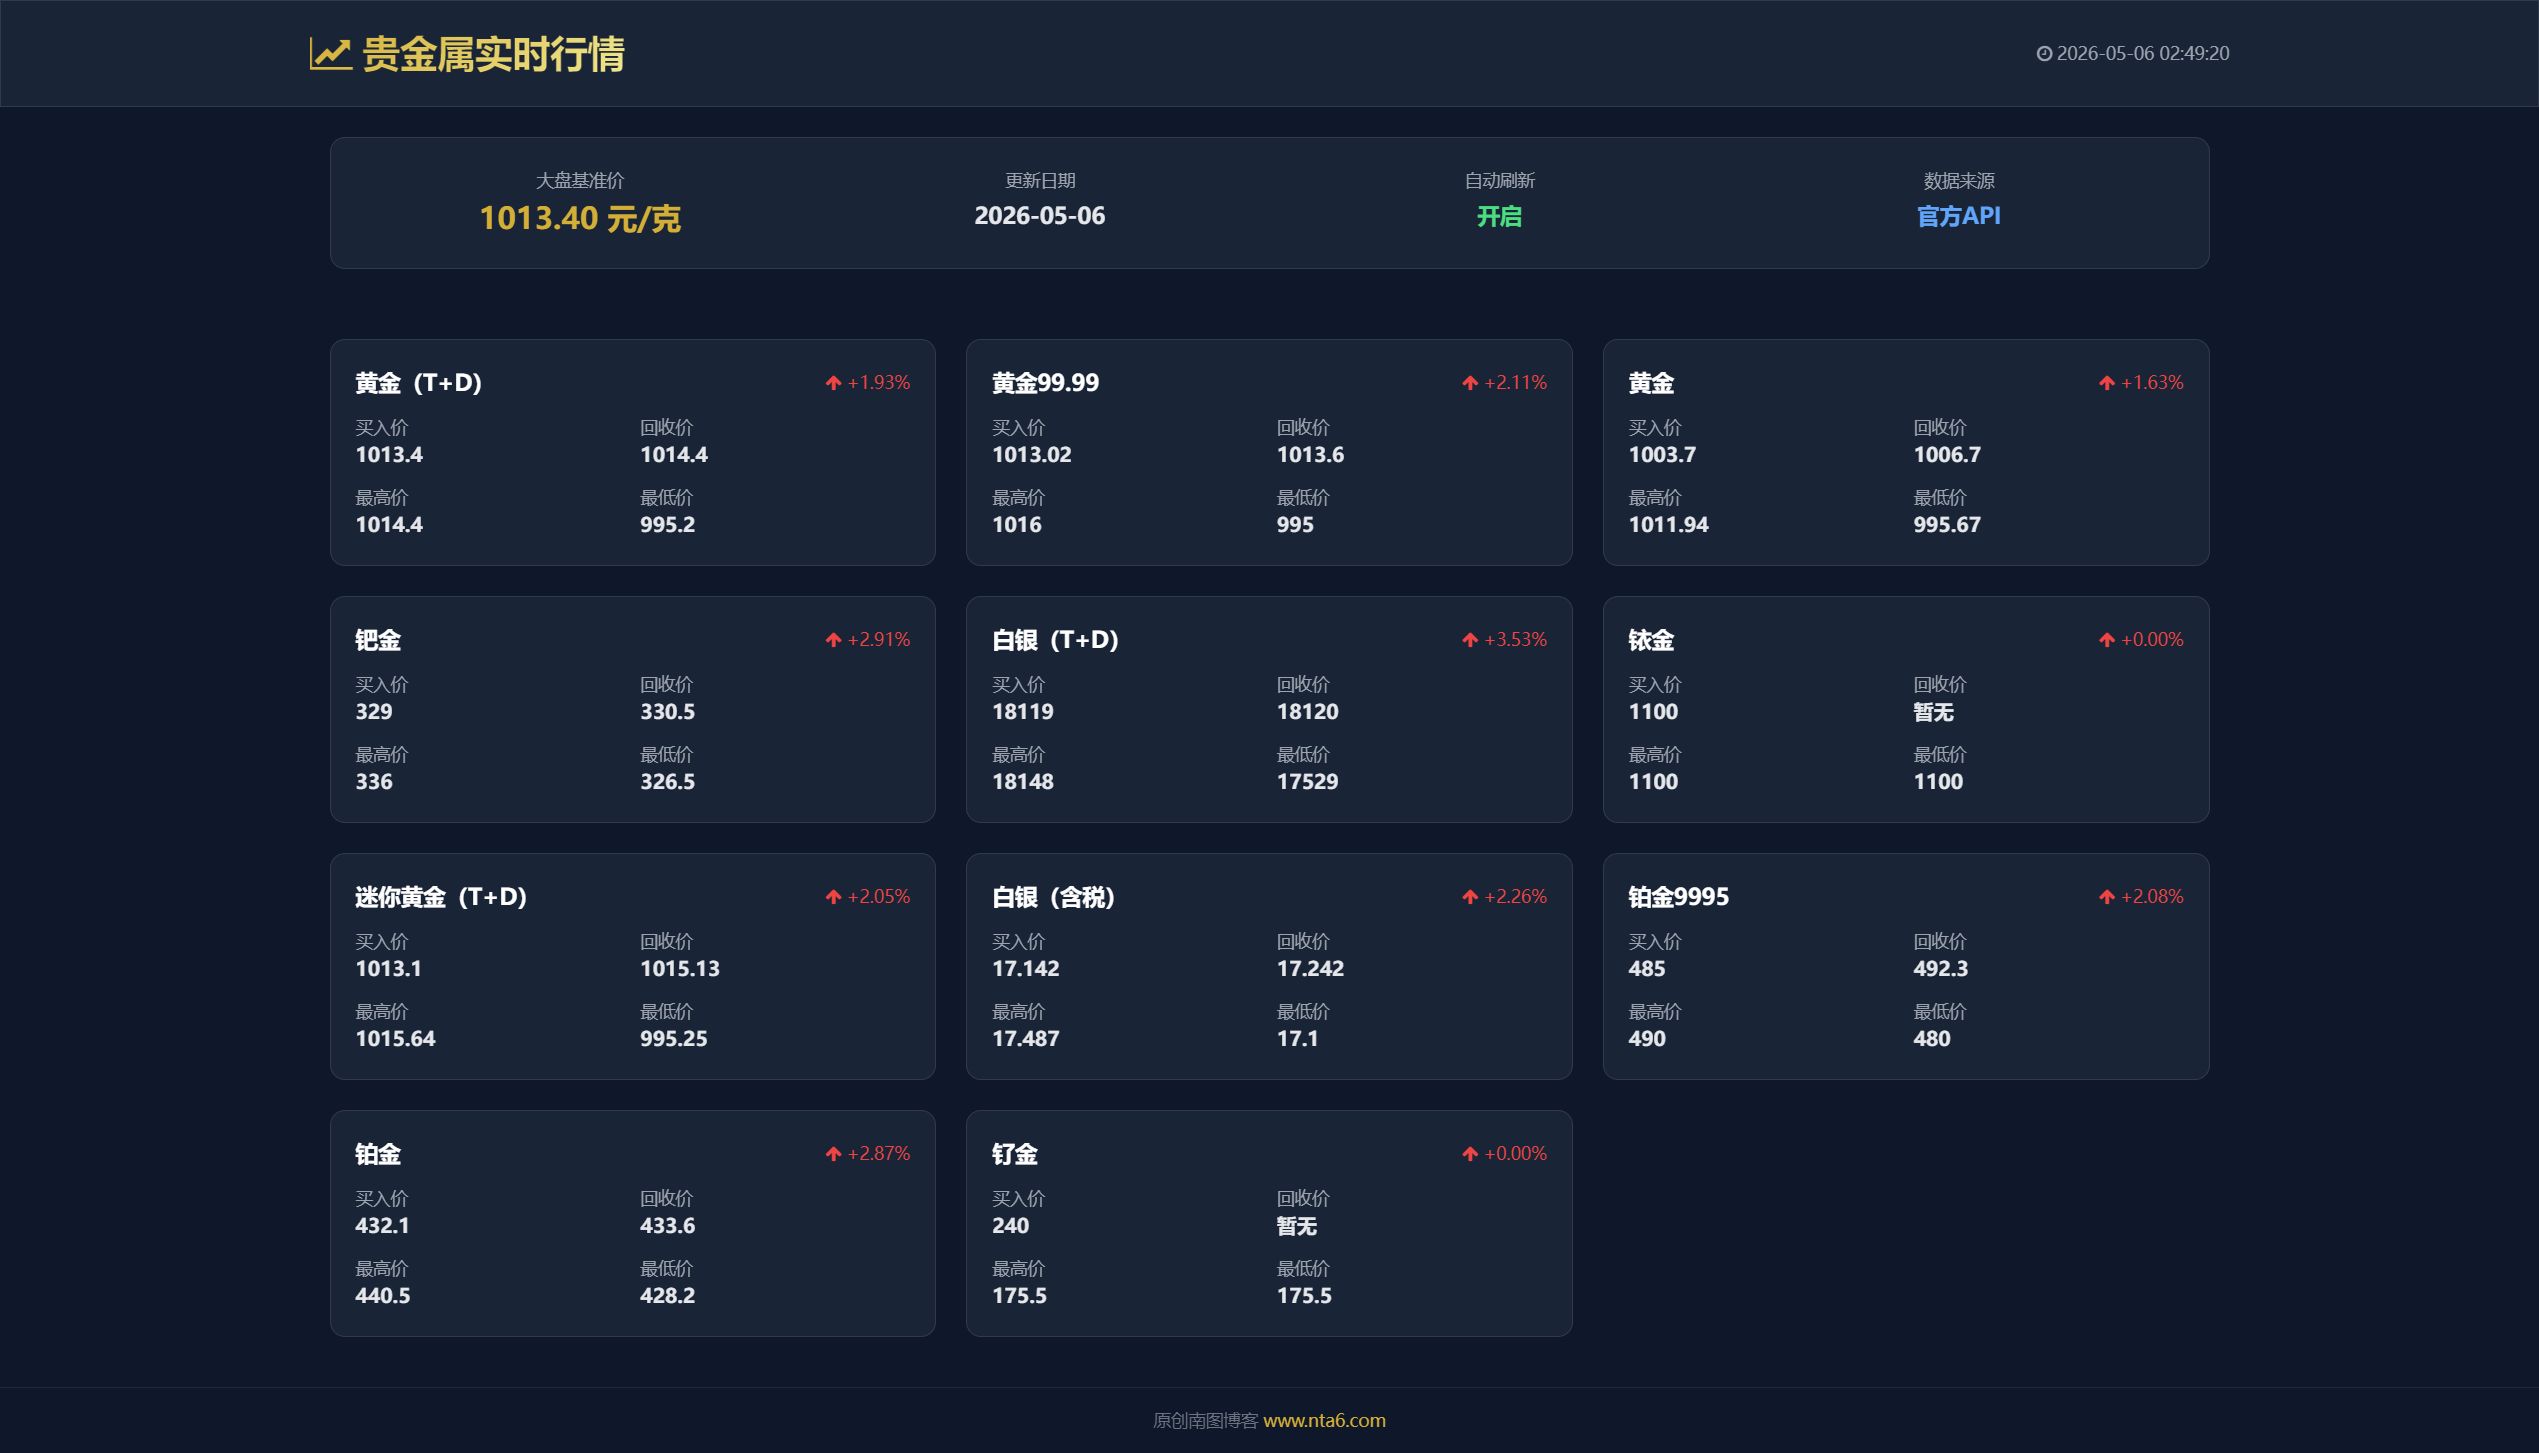Open the 官方API data source link
Viewport: 2539px width, 1453px height.
1958,216
